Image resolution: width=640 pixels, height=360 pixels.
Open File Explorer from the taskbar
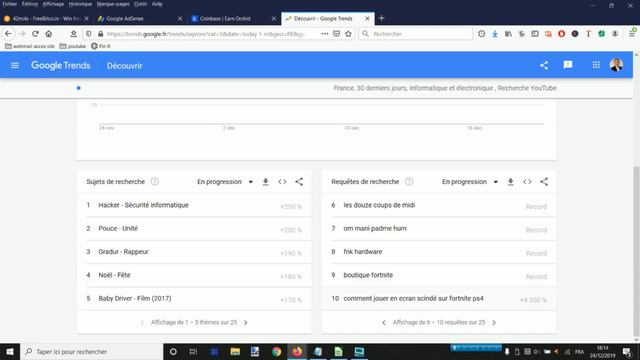[x=235, y=351]
